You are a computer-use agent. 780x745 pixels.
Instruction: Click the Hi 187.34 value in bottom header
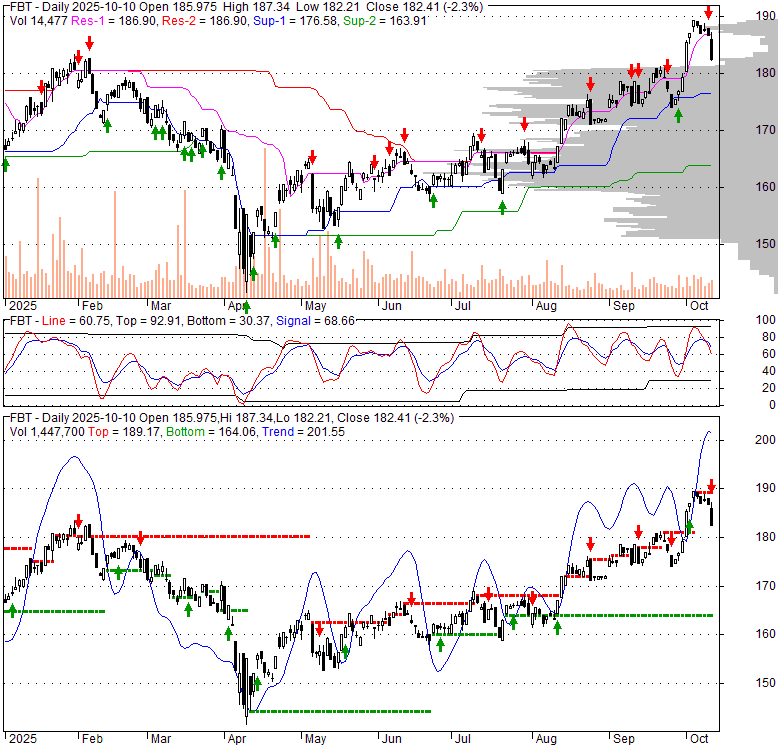tap(245, 418)
